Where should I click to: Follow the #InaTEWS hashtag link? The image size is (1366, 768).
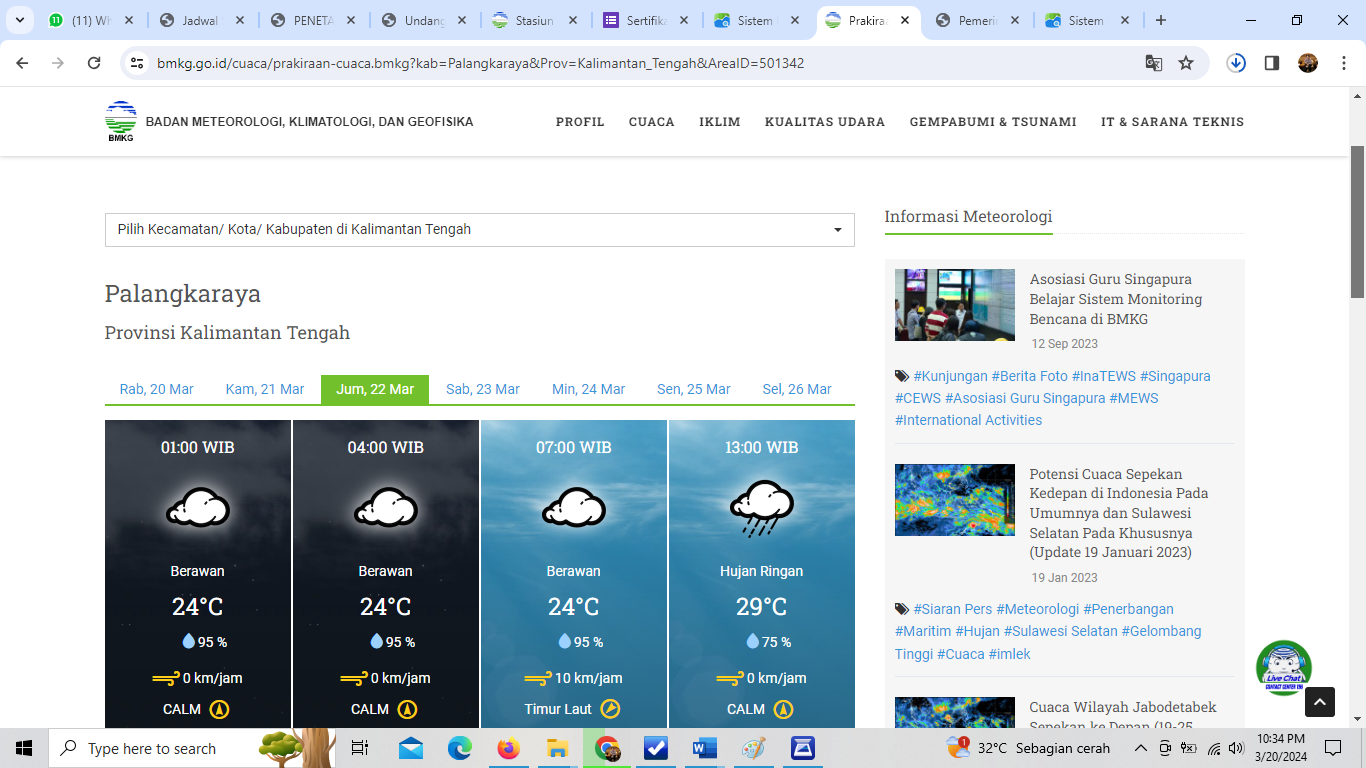(1104, 376)
